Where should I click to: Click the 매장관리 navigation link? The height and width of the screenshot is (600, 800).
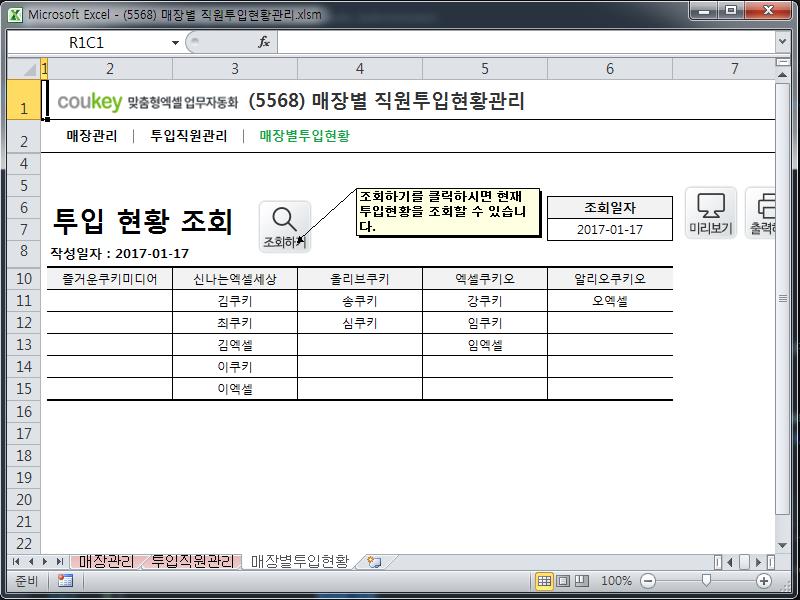92,136
